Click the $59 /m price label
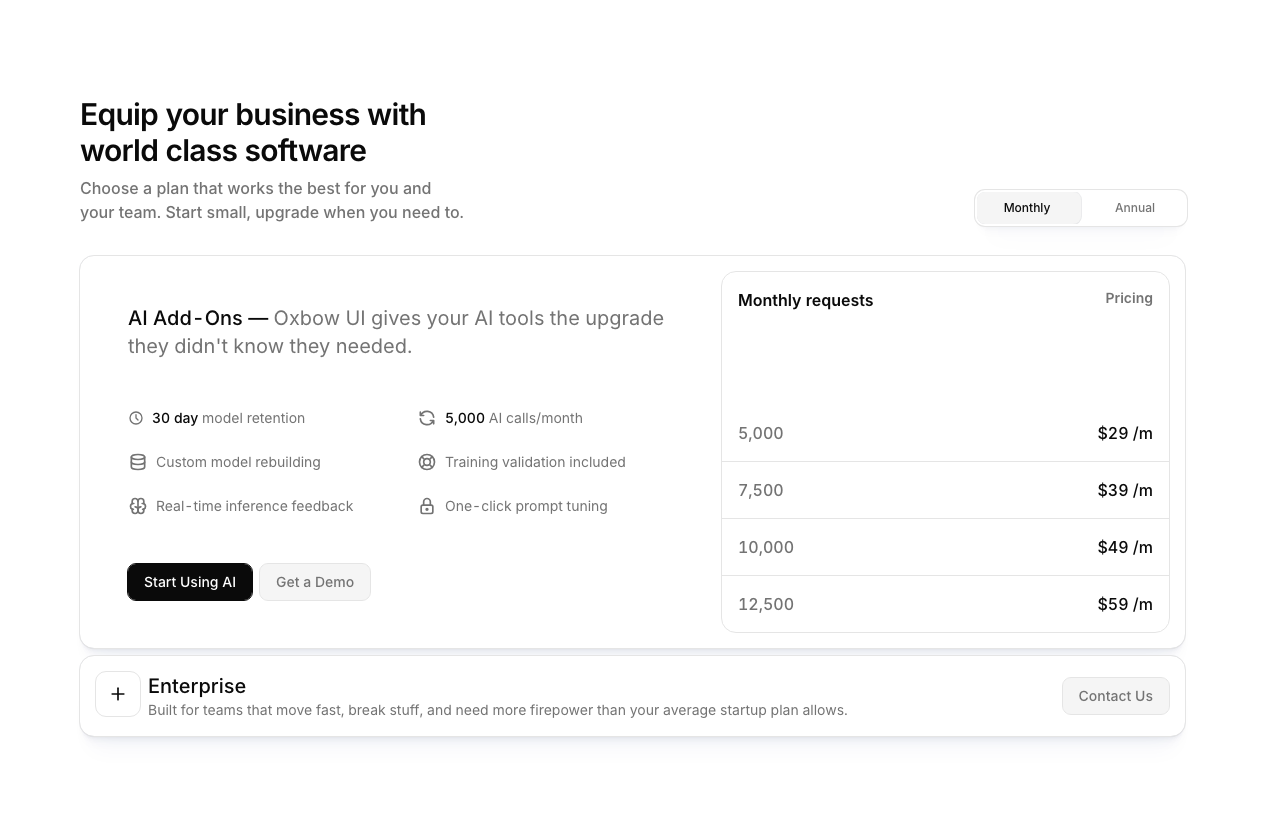 (1125, 604)
